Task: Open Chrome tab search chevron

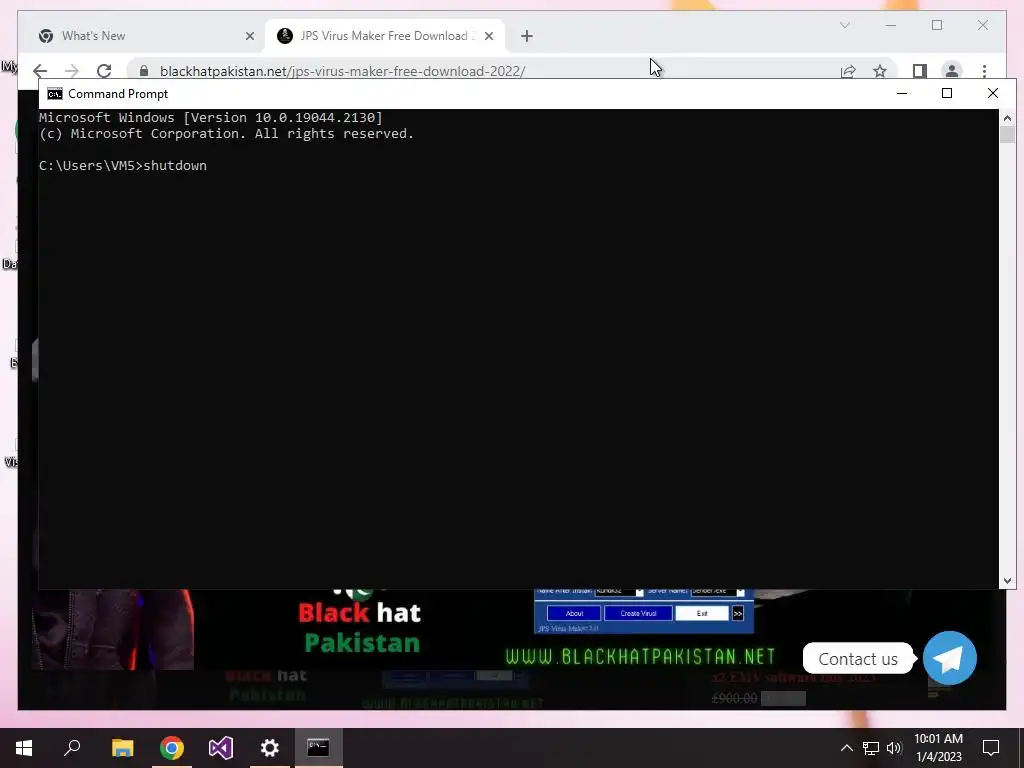Action: point(844,25)
